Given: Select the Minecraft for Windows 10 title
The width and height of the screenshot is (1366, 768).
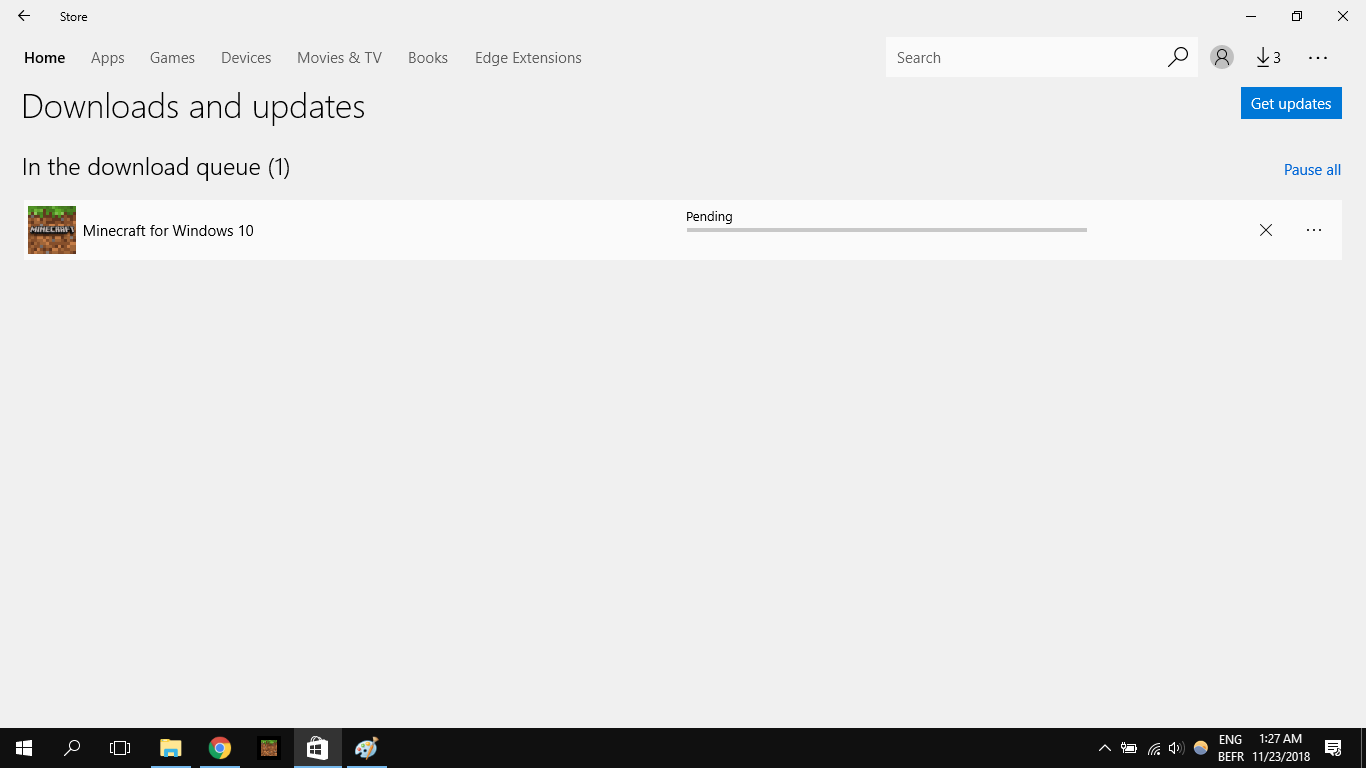Looking at the screenshot, I should 168,231.
